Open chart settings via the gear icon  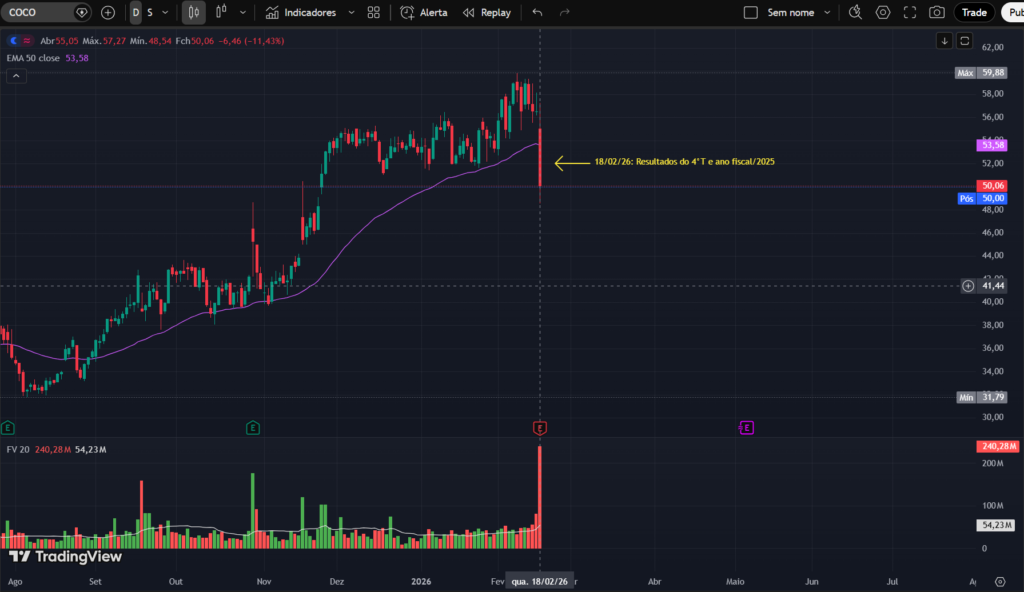click(x=881, y=12)
